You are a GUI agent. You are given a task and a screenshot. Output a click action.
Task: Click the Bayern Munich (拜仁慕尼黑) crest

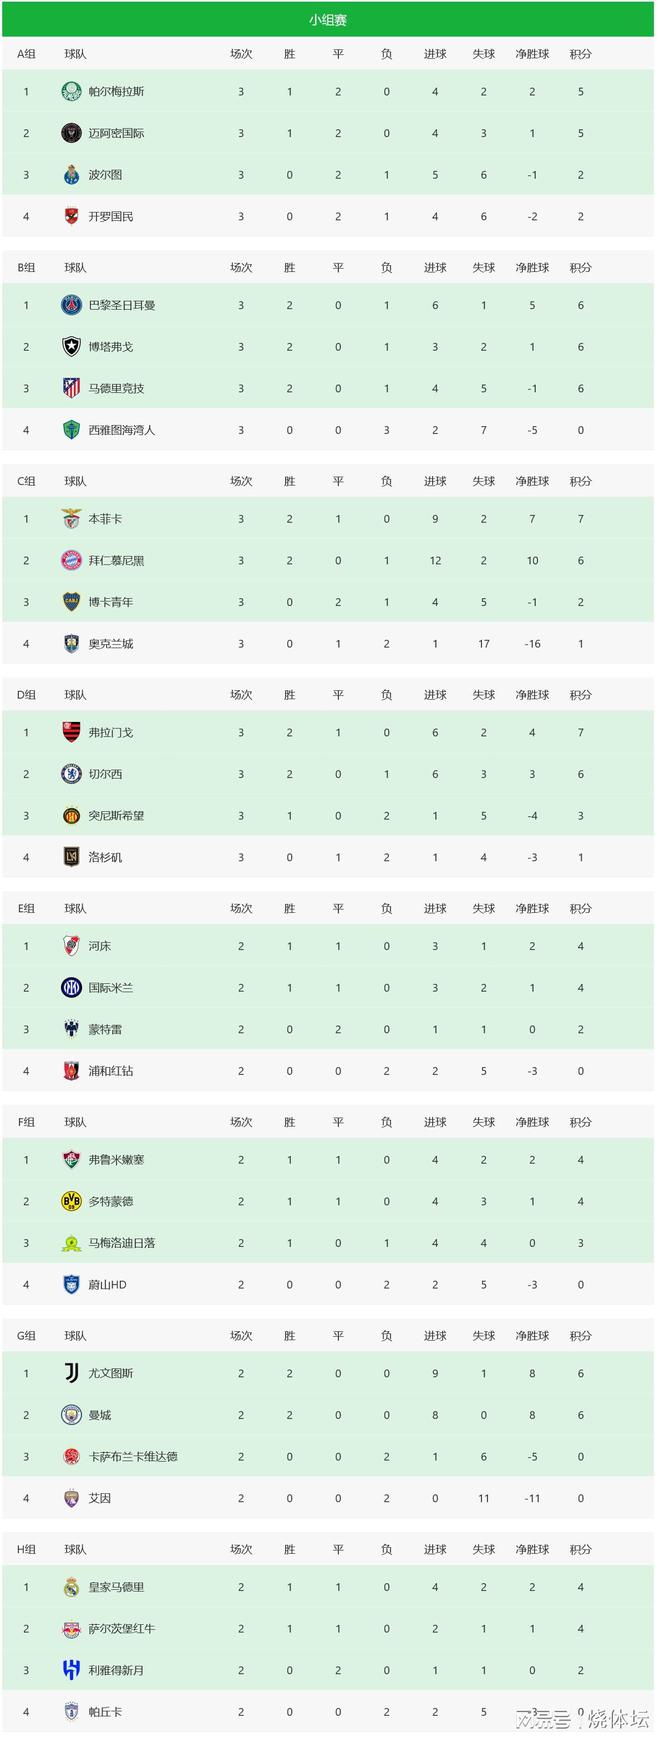[x=71, y=561]
